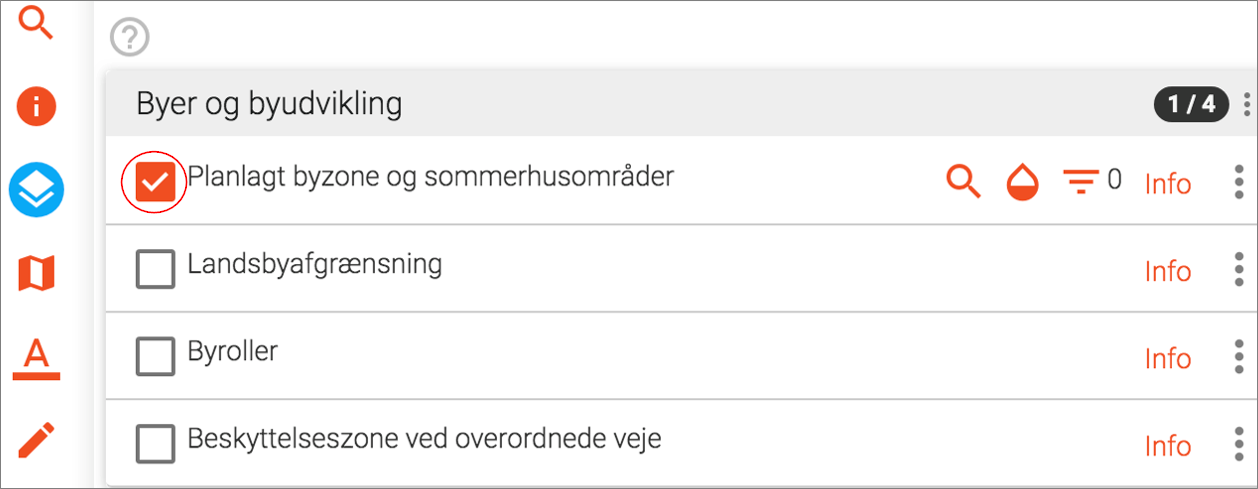
Task: Open three-dot menu for Landsbyafgrænsning
Action: [x=1239, y=270]
